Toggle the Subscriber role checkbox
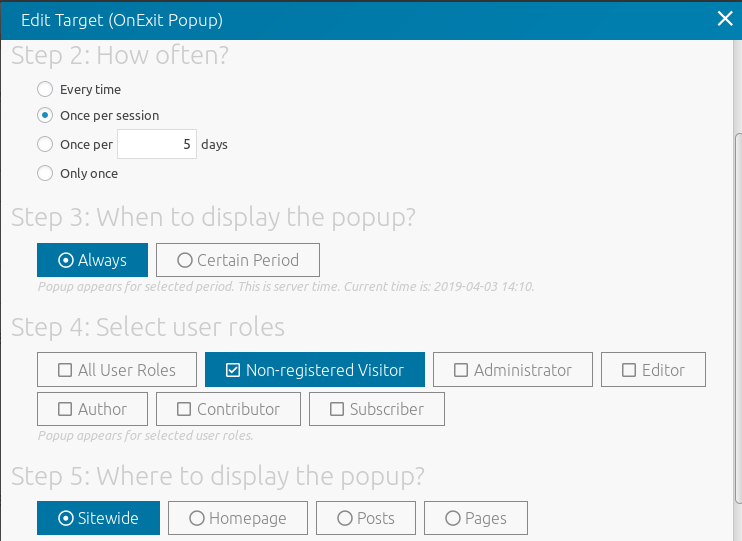742x541 pixels. click(x=377, y=409)
